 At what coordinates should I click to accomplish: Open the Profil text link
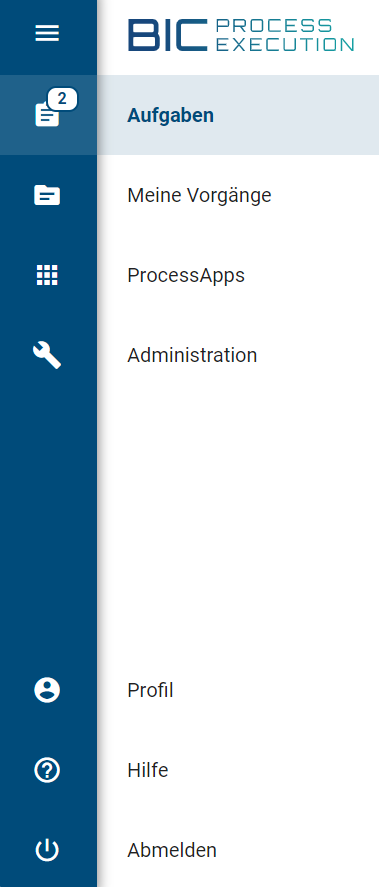(x=150, y=690)
